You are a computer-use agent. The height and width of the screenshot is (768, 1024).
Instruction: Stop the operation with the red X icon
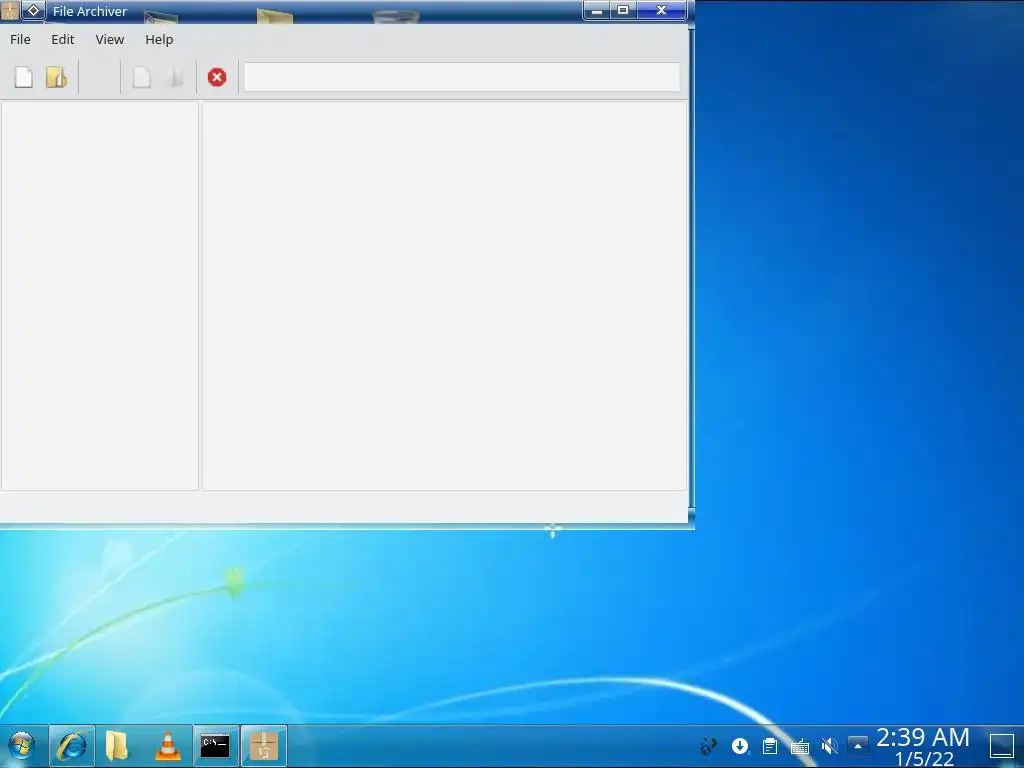[x=217, y=77]
